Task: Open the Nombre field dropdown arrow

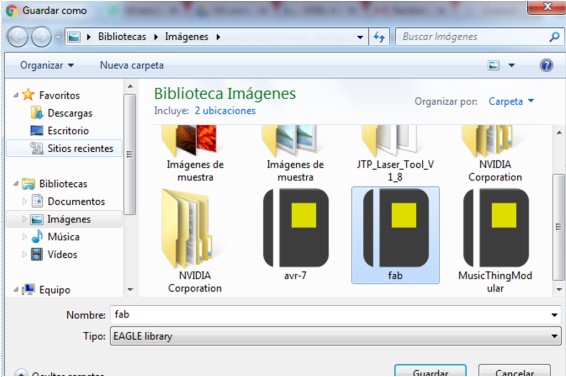Action: pyautogui.click(x=555, y=315)
